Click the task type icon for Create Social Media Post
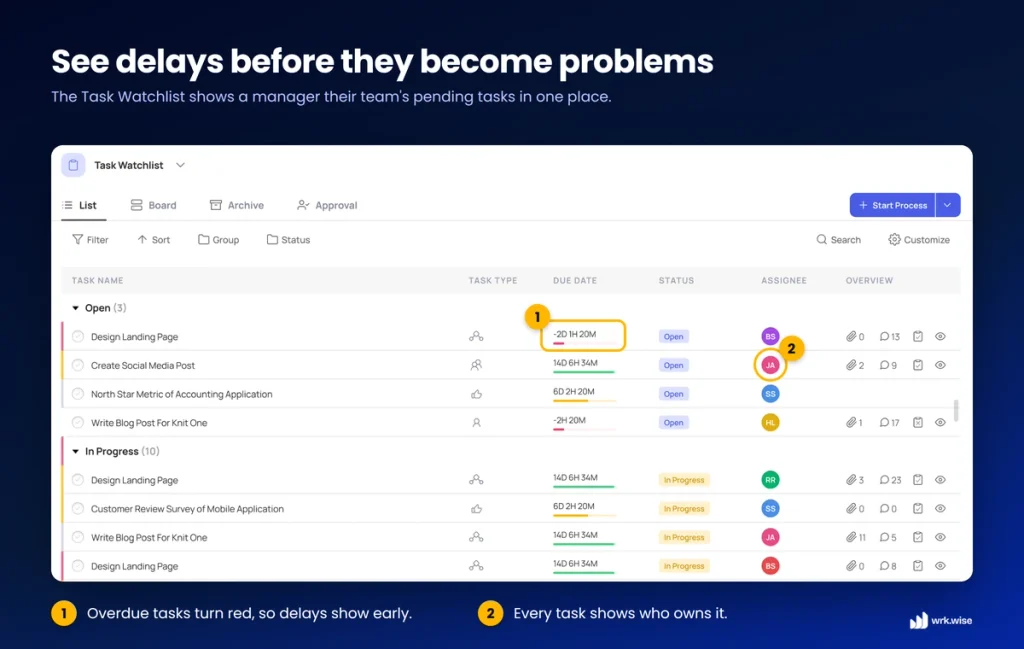This screenshot has width=1024, height=649. 476,365
